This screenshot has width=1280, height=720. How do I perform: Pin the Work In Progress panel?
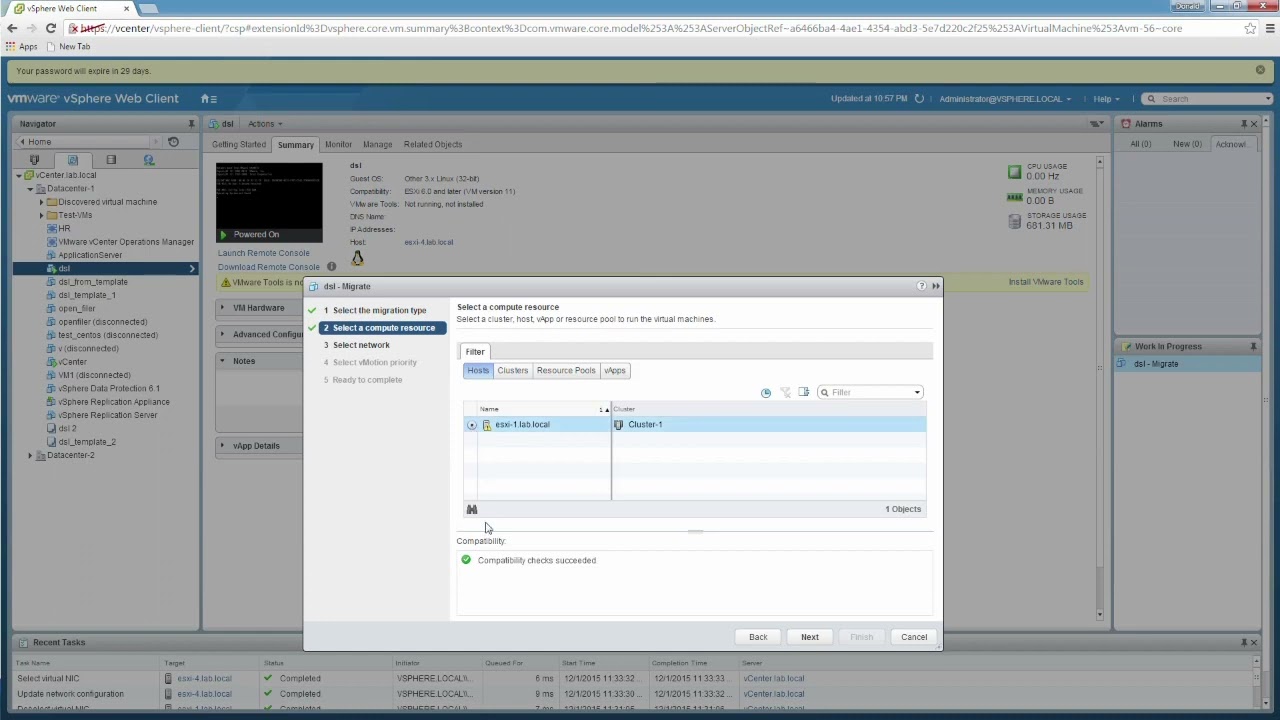[1253, 346]
